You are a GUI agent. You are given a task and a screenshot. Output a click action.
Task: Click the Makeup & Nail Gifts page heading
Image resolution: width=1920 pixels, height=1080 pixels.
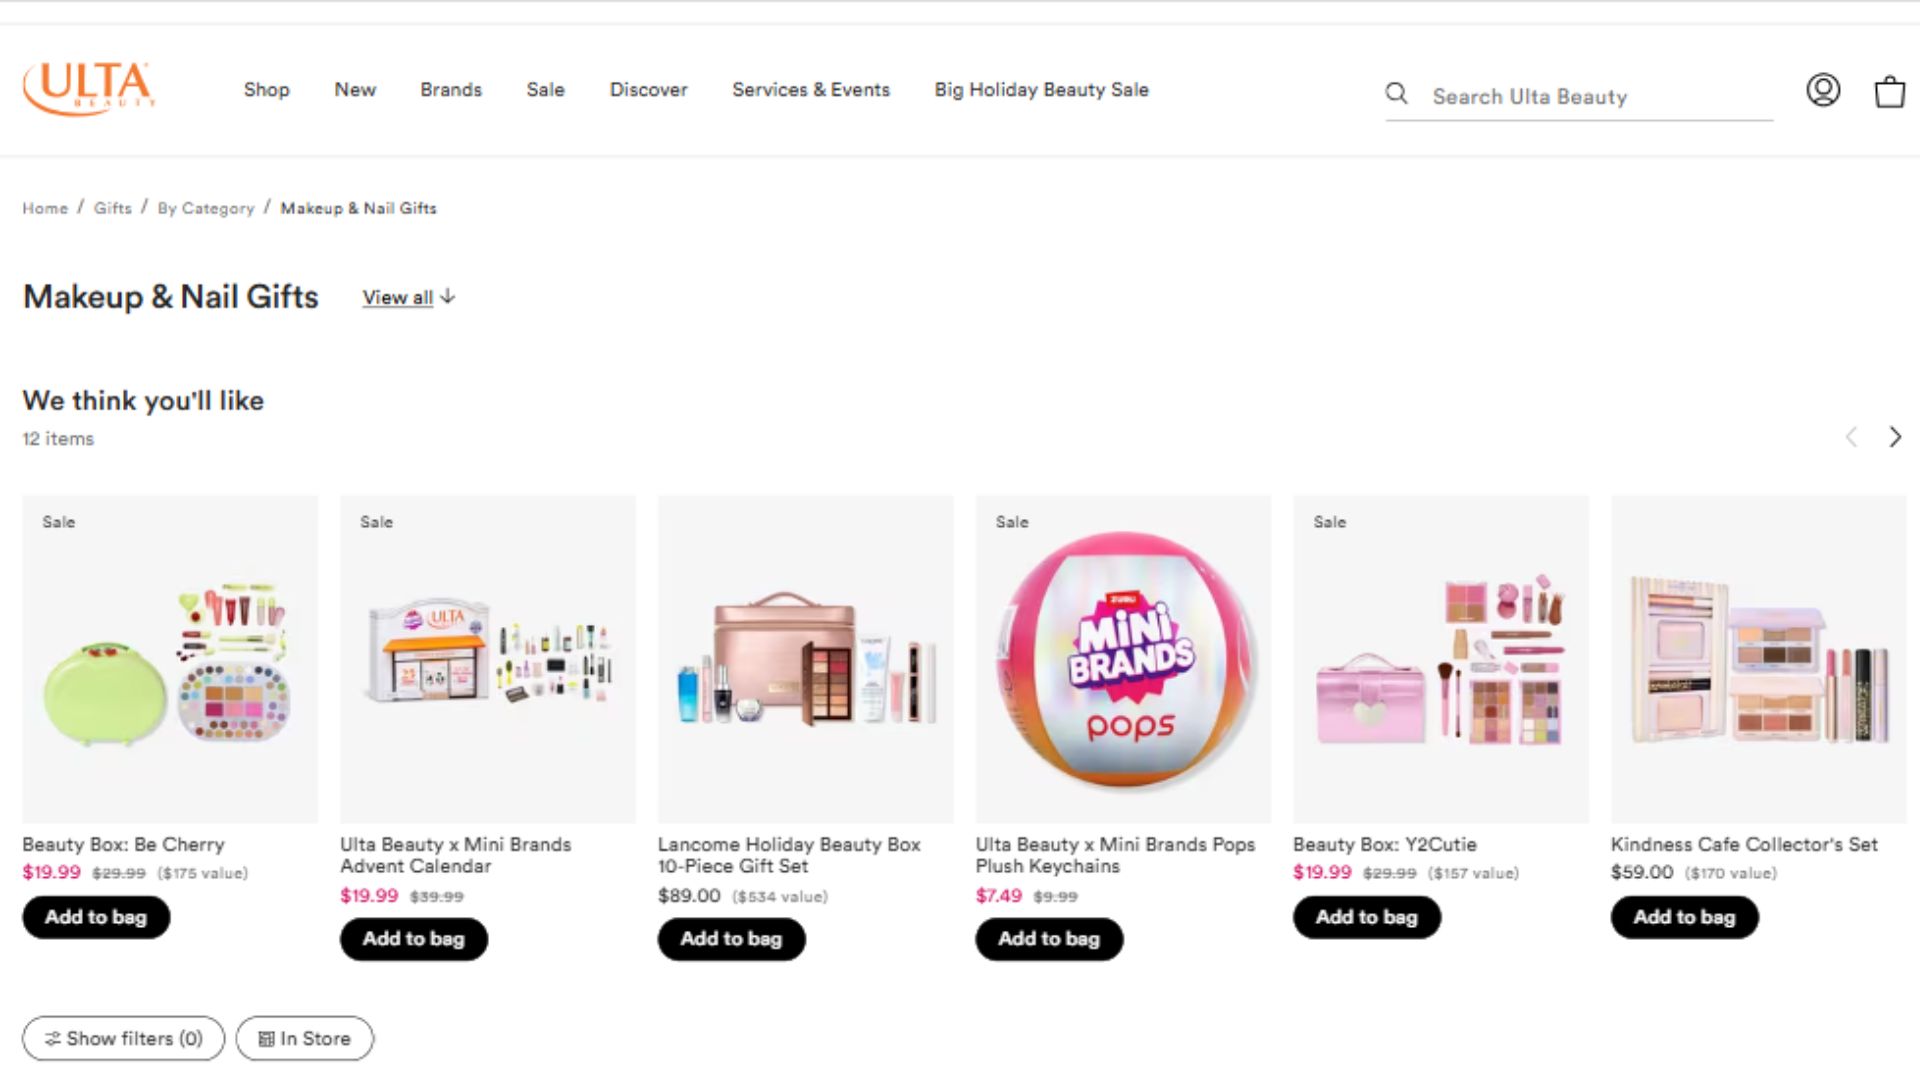pyautogui.click(x=170, y=297)
